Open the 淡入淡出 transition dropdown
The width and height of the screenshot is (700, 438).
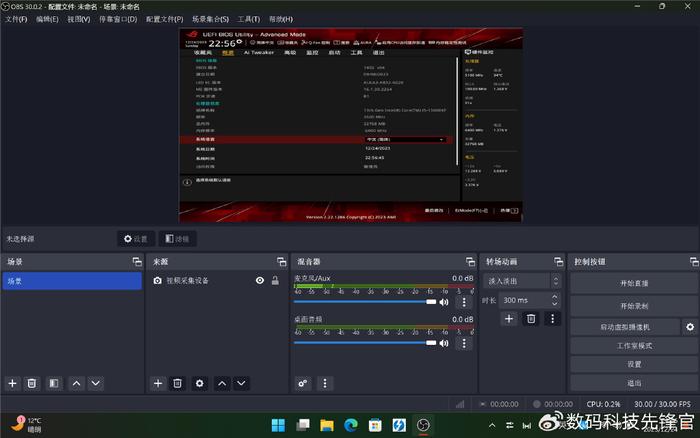522,281
